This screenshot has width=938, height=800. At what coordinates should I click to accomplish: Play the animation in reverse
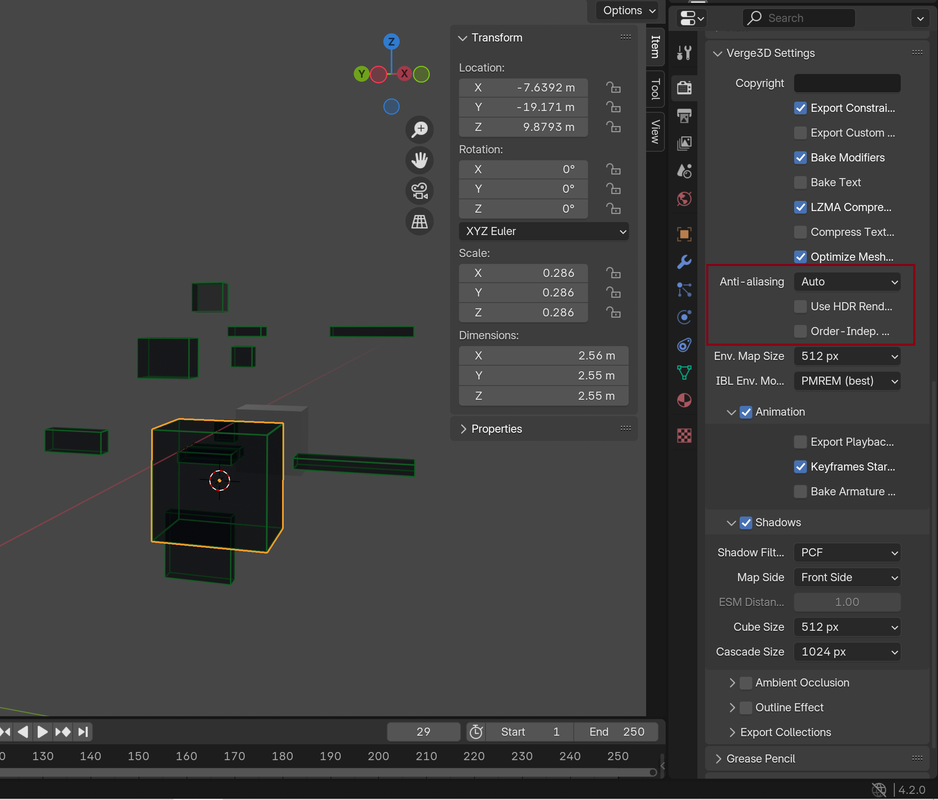point(23,732)
